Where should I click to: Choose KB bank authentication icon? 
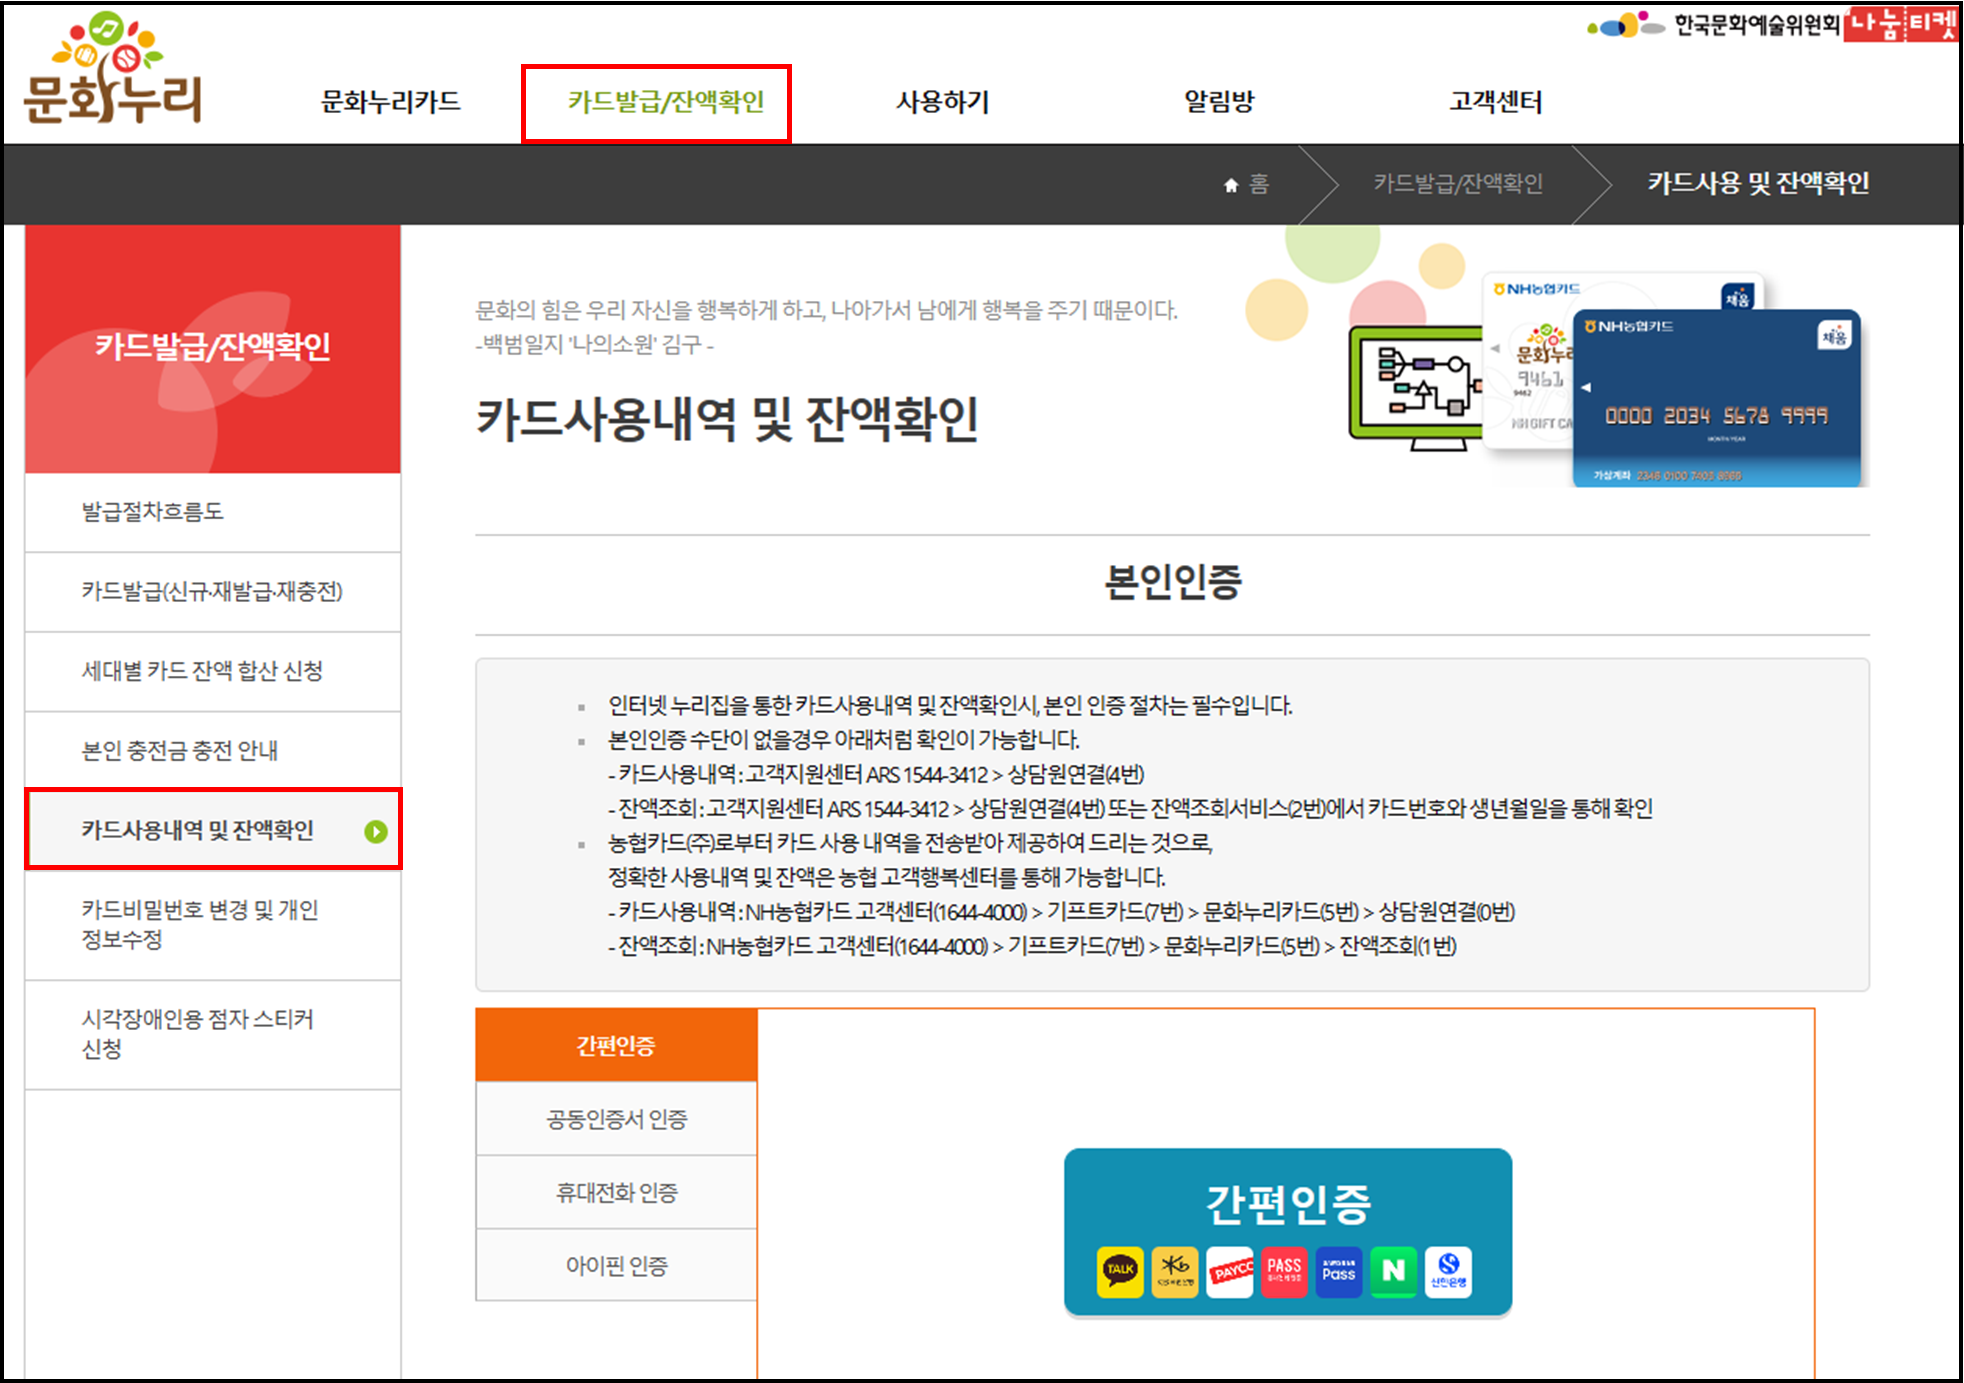pyautogui.click(x=1176, y=1272)
